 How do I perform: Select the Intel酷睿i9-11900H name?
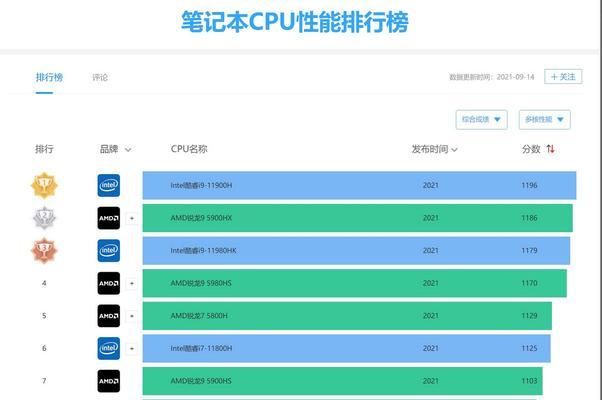pyautogui.click(x=201, y=185)
